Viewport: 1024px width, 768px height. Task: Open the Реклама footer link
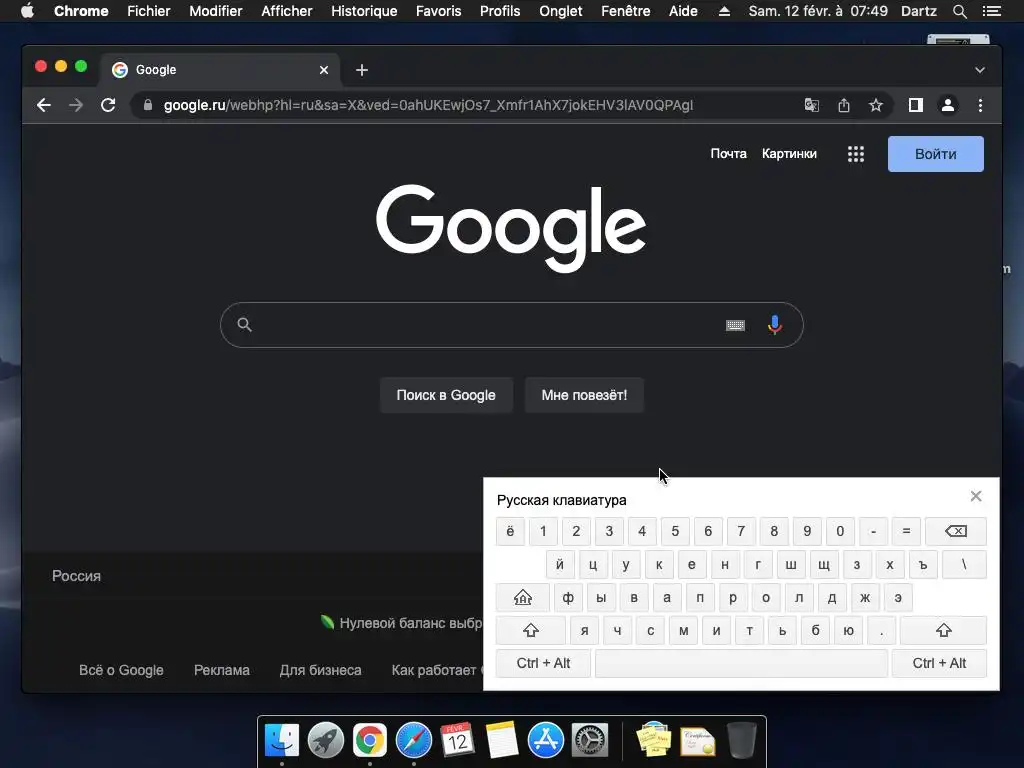click(x=221, y=670)
